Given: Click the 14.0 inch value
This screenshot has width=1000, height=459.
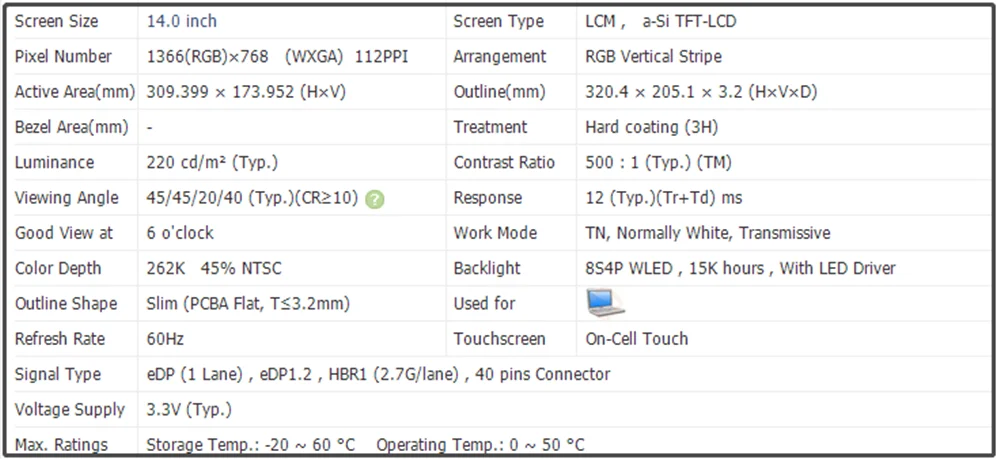Looking at the screenshot, I should click(181, 21).
